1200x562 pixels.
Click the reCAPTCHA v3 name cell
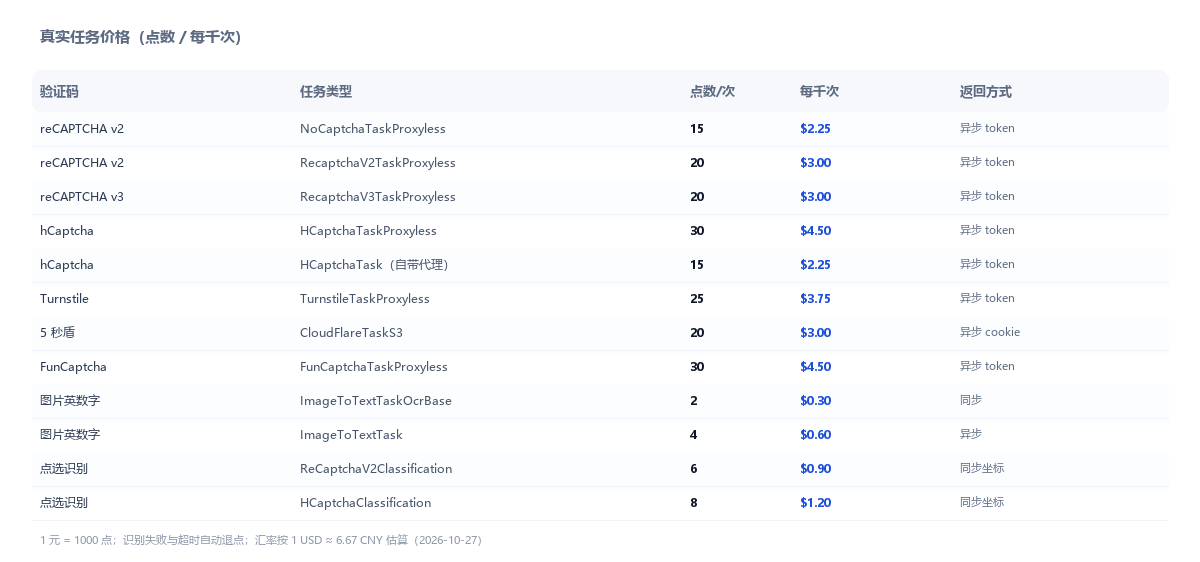[82, 197]
